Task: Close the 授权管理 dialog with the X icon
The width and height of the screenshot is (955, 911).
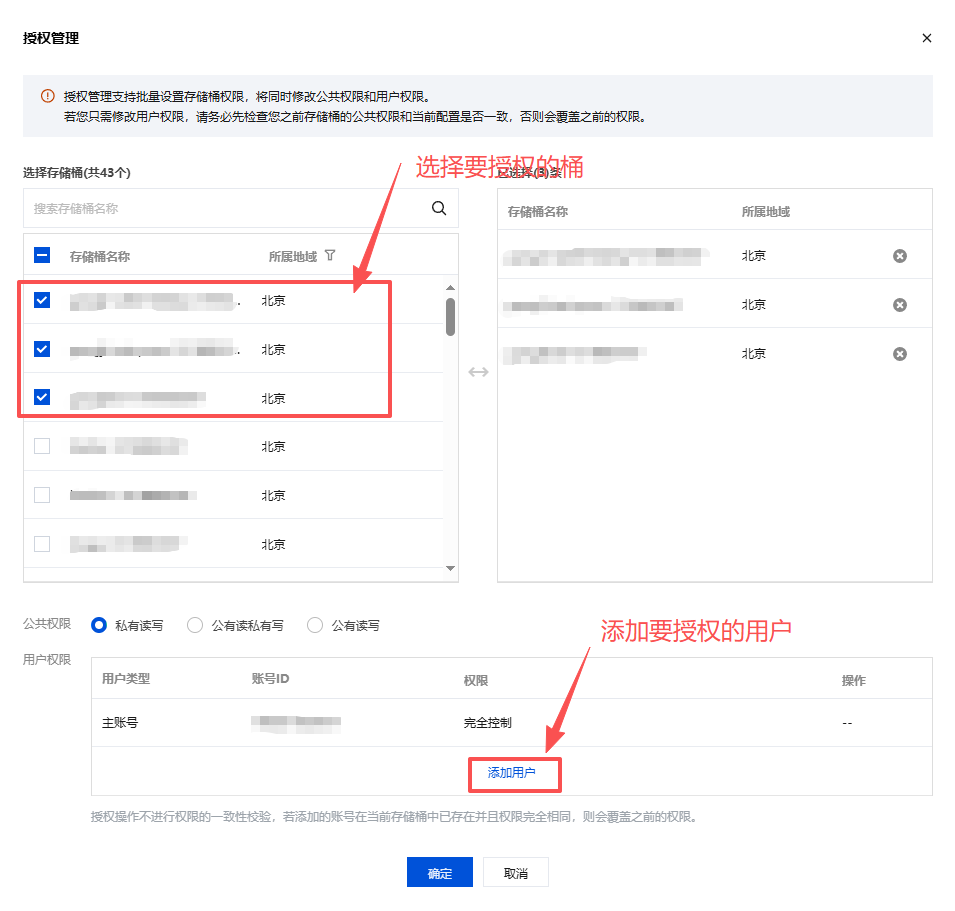Action: [x=926, y=38]
